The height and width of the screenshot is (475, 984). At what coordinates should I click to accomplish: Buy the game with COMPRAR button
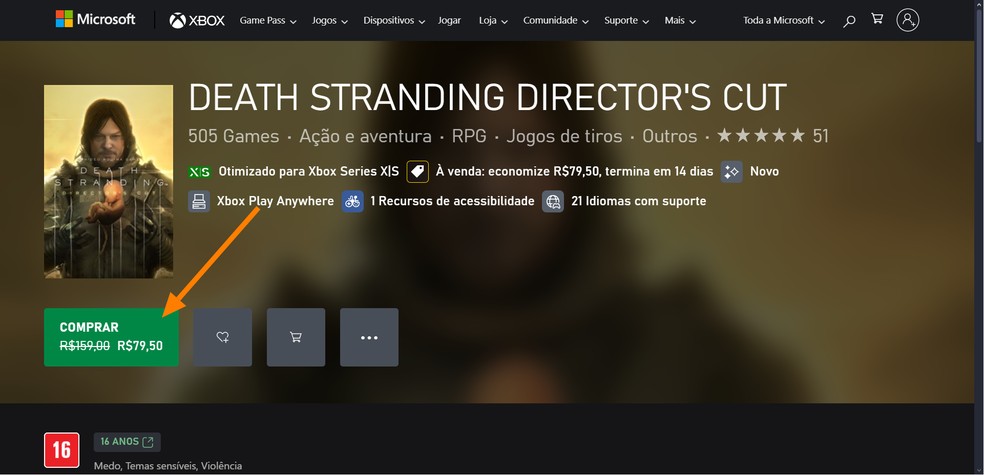[111, 337]
